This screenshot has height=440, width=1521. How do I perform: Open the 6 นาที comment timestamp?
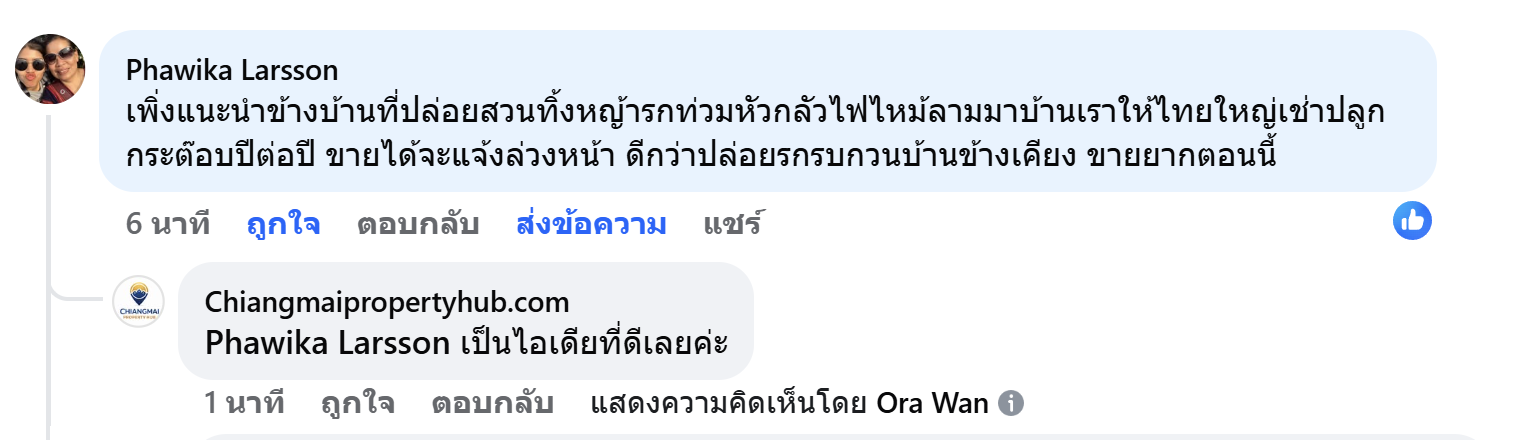point(168,224)
